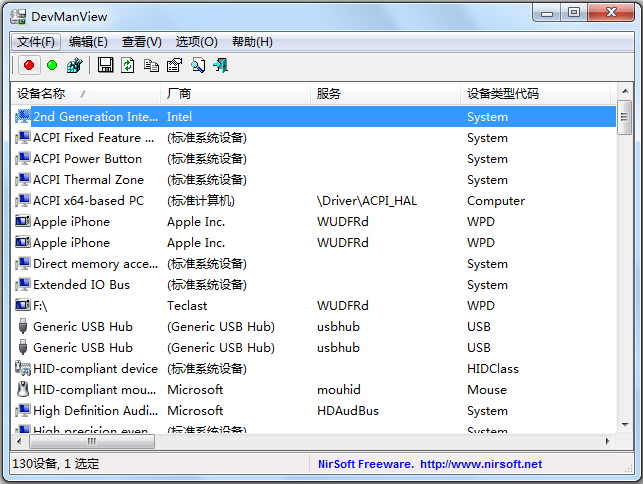Click the vertical scrollbar down arrow
This screenshot has height=484, width=643.
624,425
